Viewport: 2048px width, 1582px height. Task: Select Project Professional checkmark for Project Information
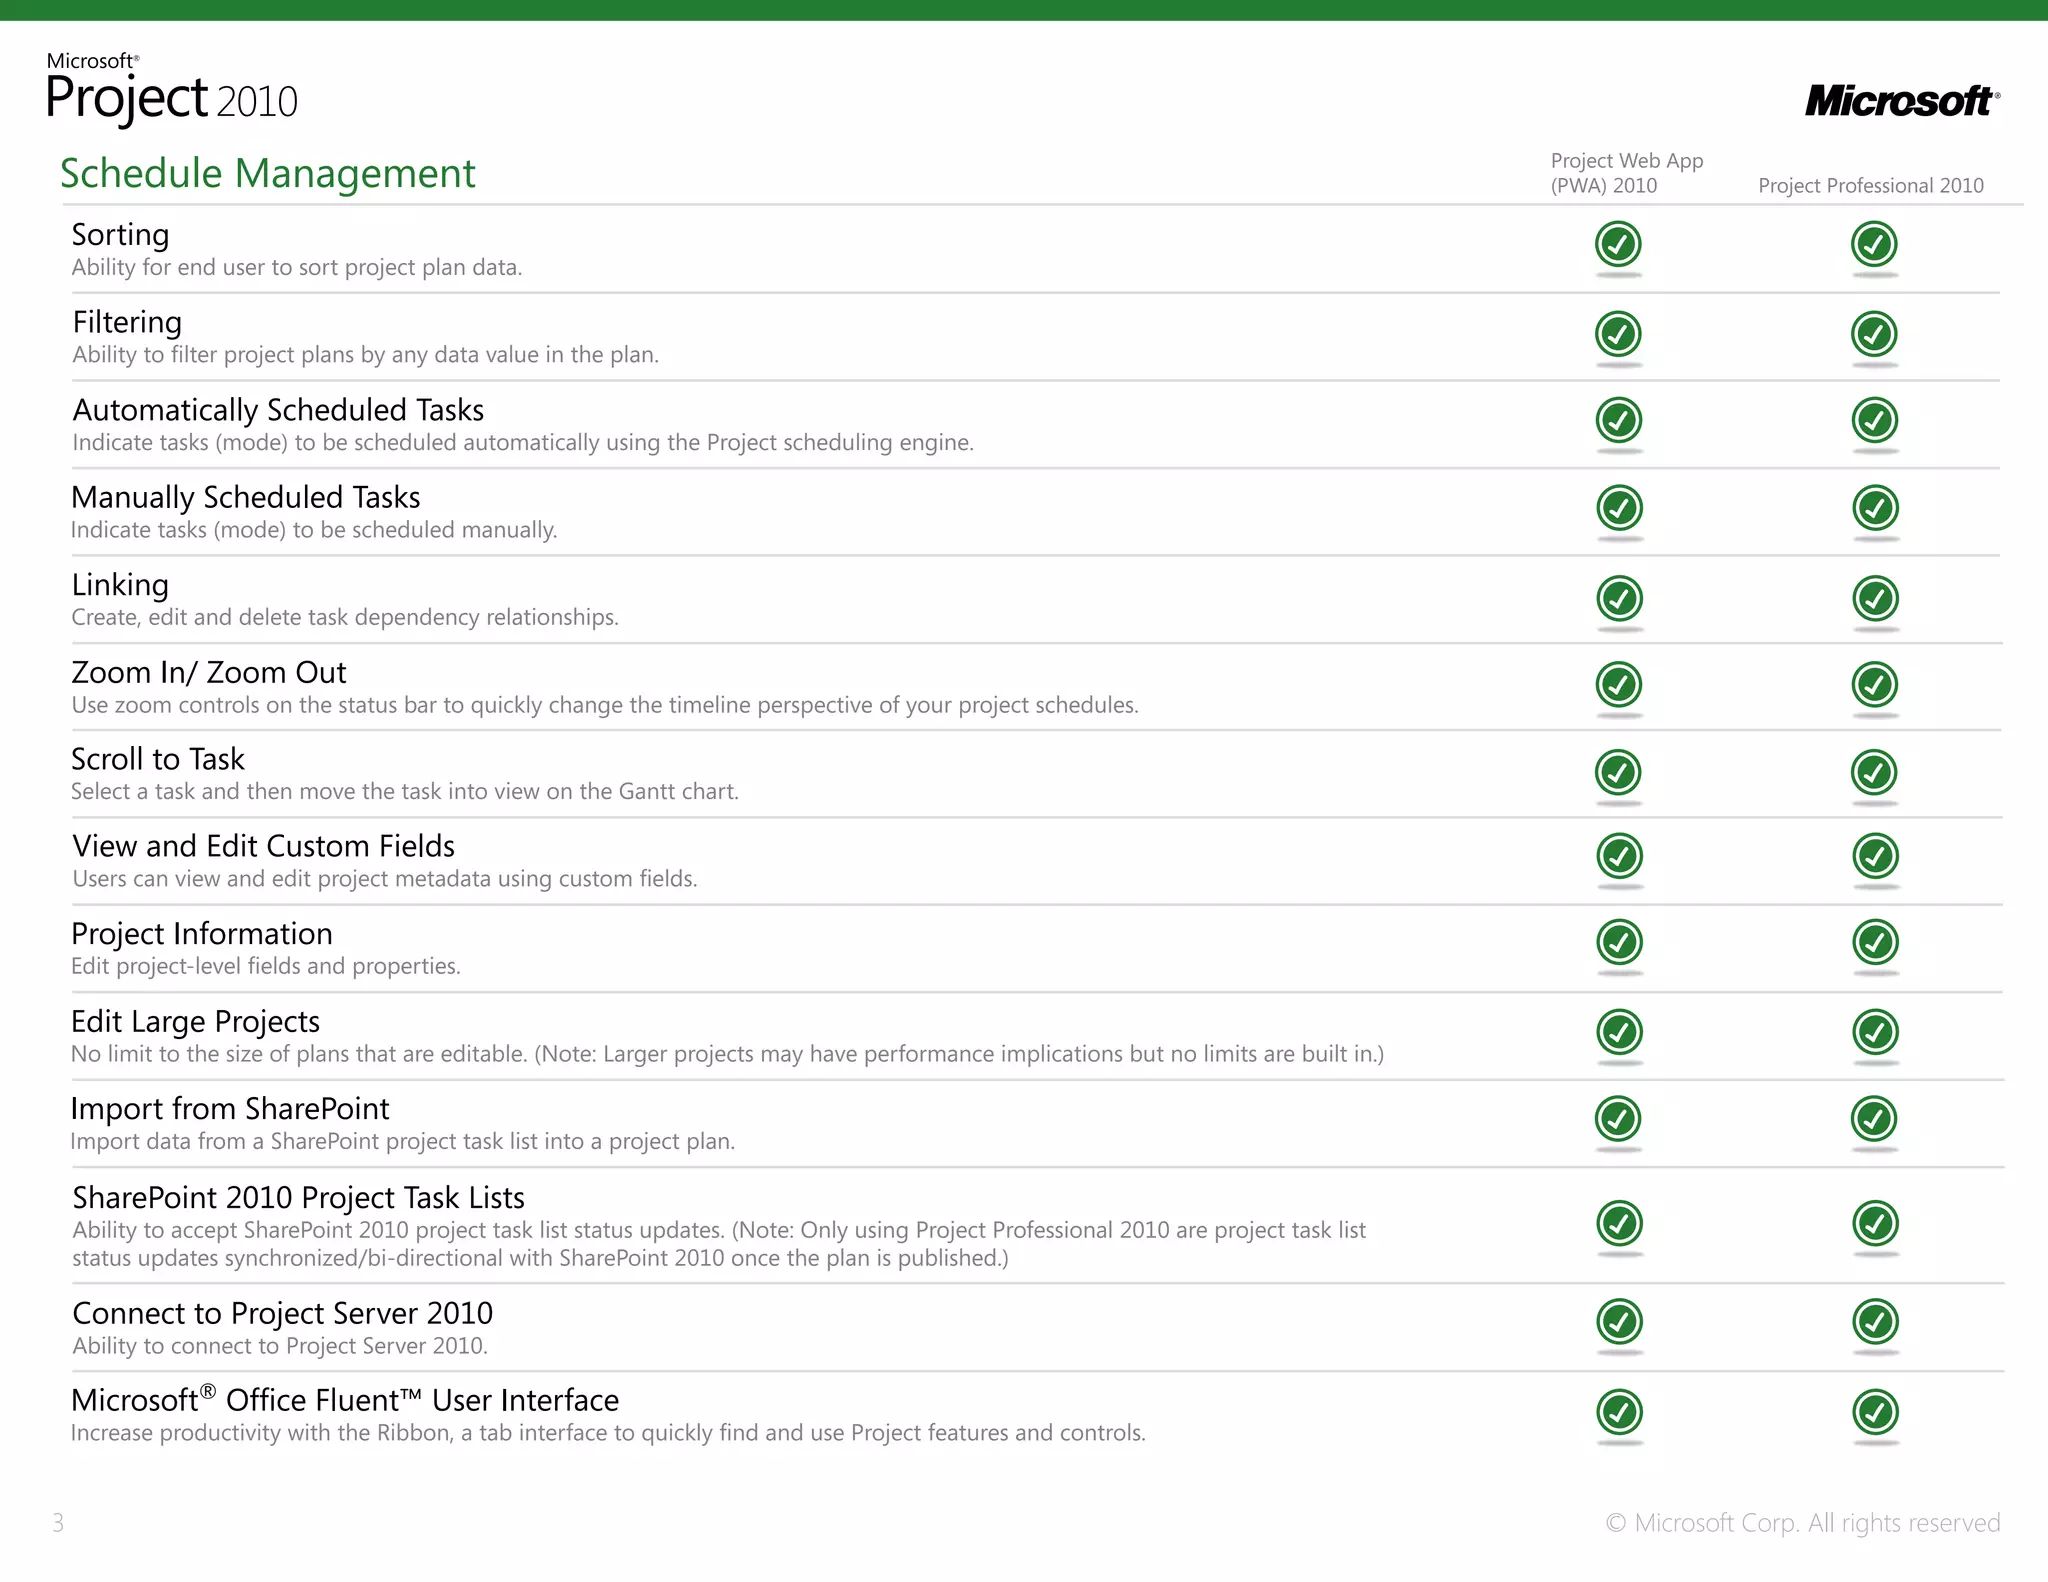point(1876,942)
